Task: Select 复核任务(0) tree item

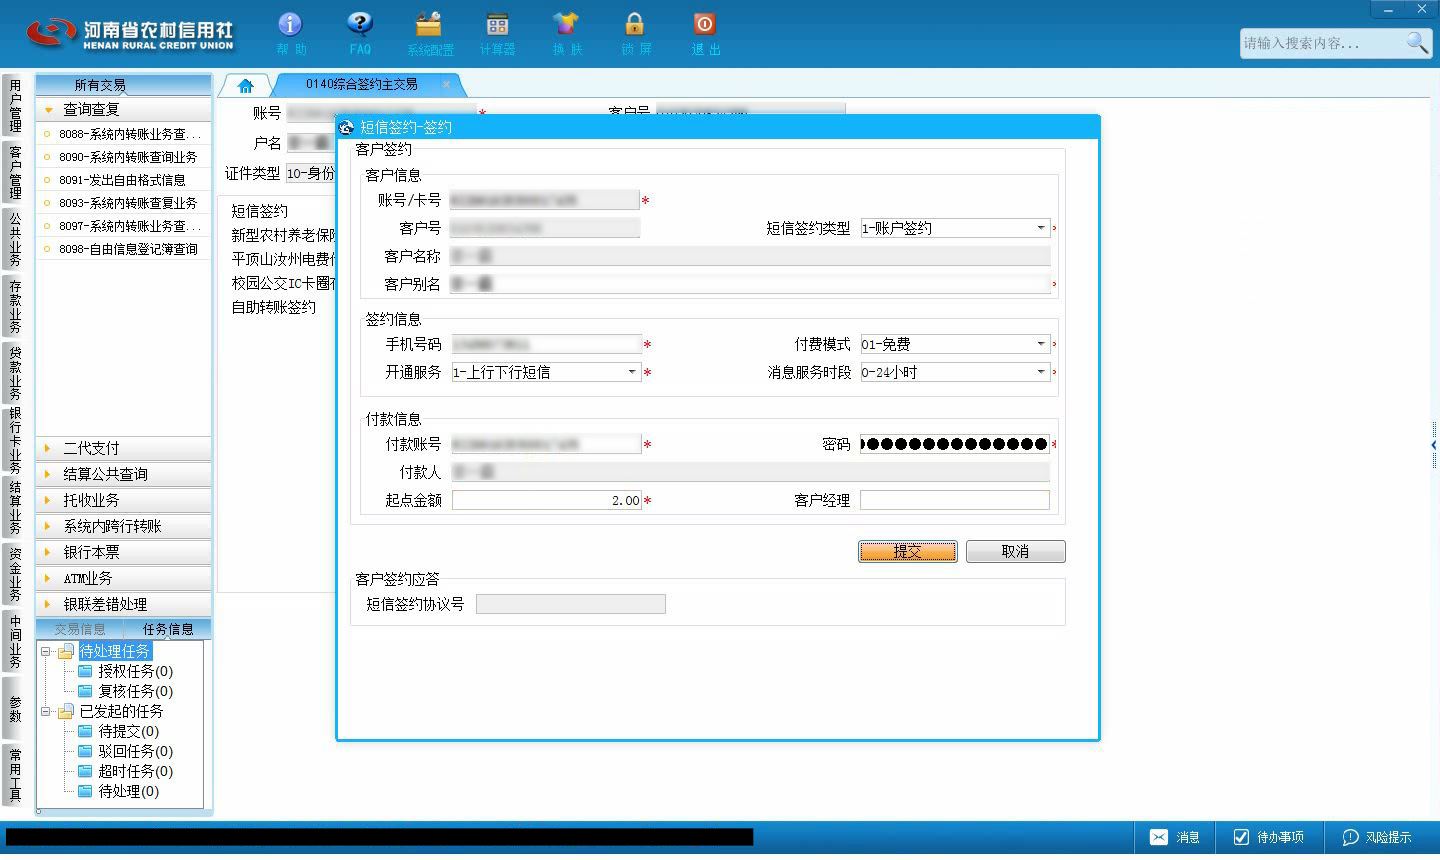Action: (x=135, y=691)
